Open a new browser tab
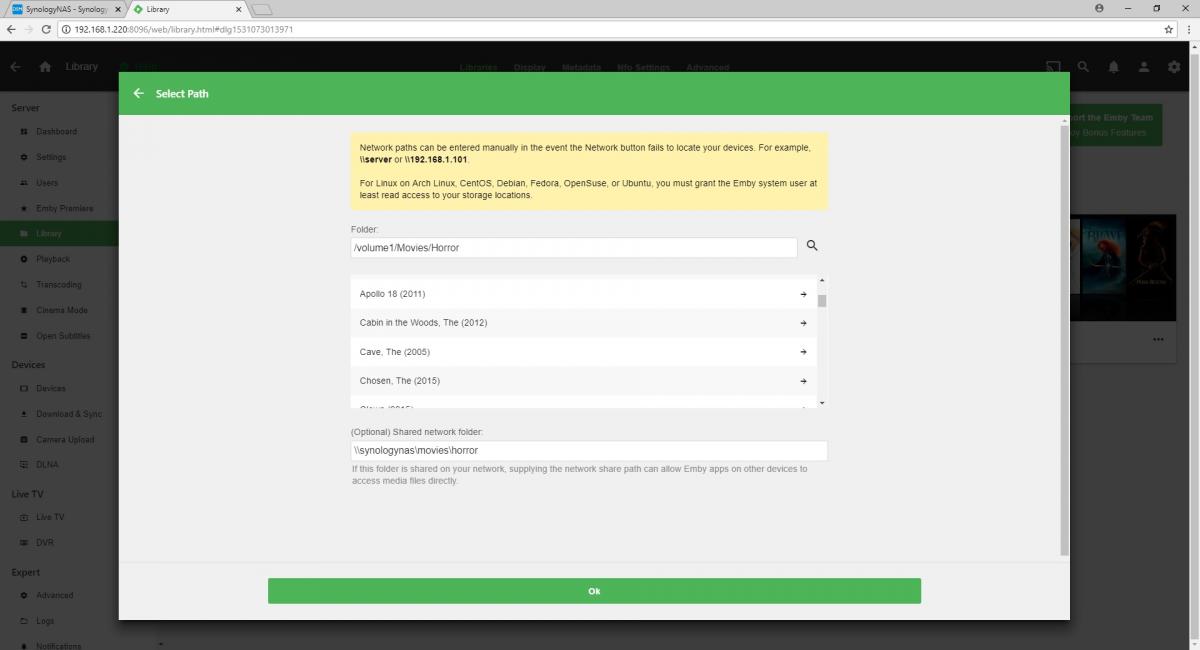Image resolution: width=1200 pixels, height=650 pixels. pyautogui.click(x=260, y=9)
